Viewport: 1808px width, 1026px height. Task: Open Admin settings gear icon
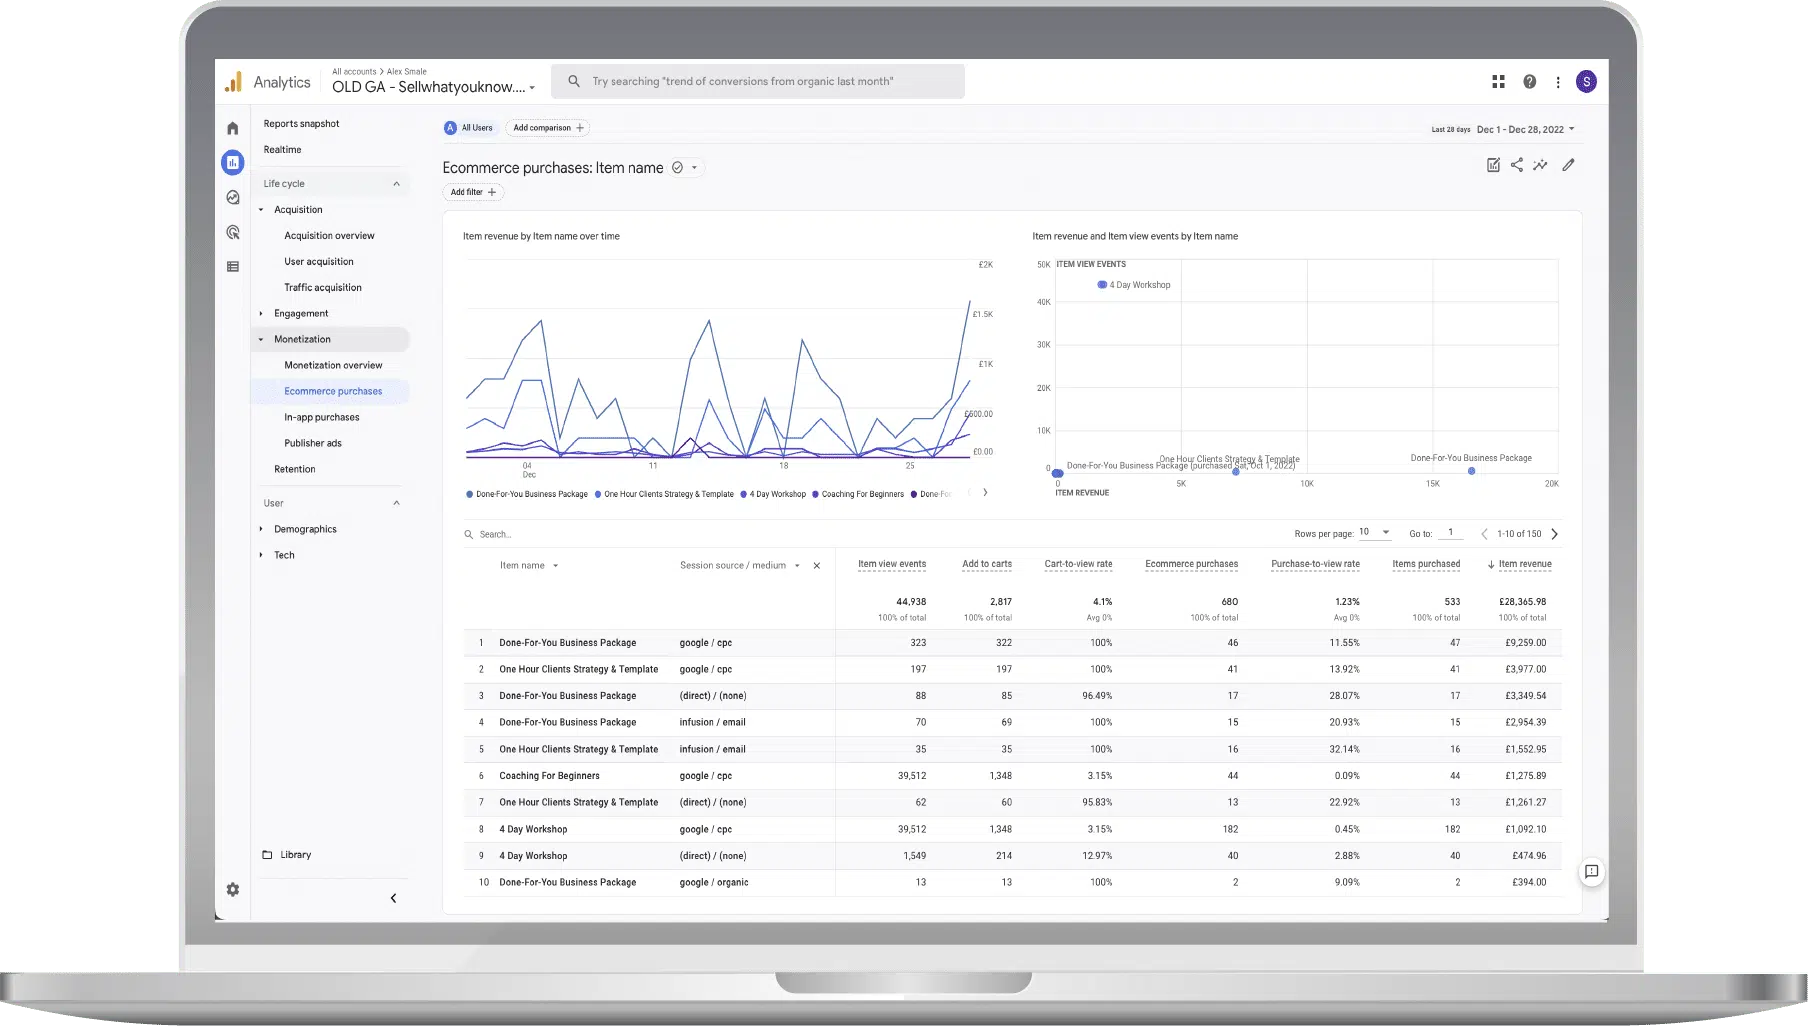(x=233, y=889)
